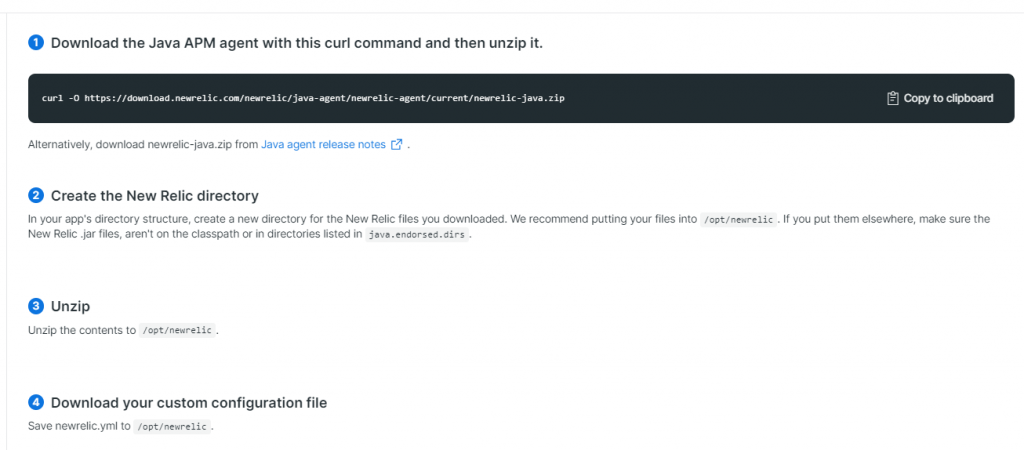
Task: Click /opt/newrelic path in the Unzip step
Action: pos(177,330)
